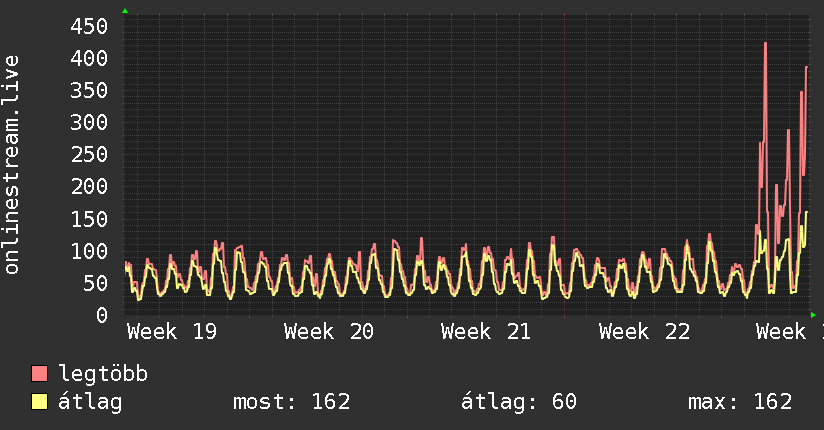Viewport: 824px width, 430px height.
Task: Click the 200 y-axis value
Action: [x=89, y=187]
